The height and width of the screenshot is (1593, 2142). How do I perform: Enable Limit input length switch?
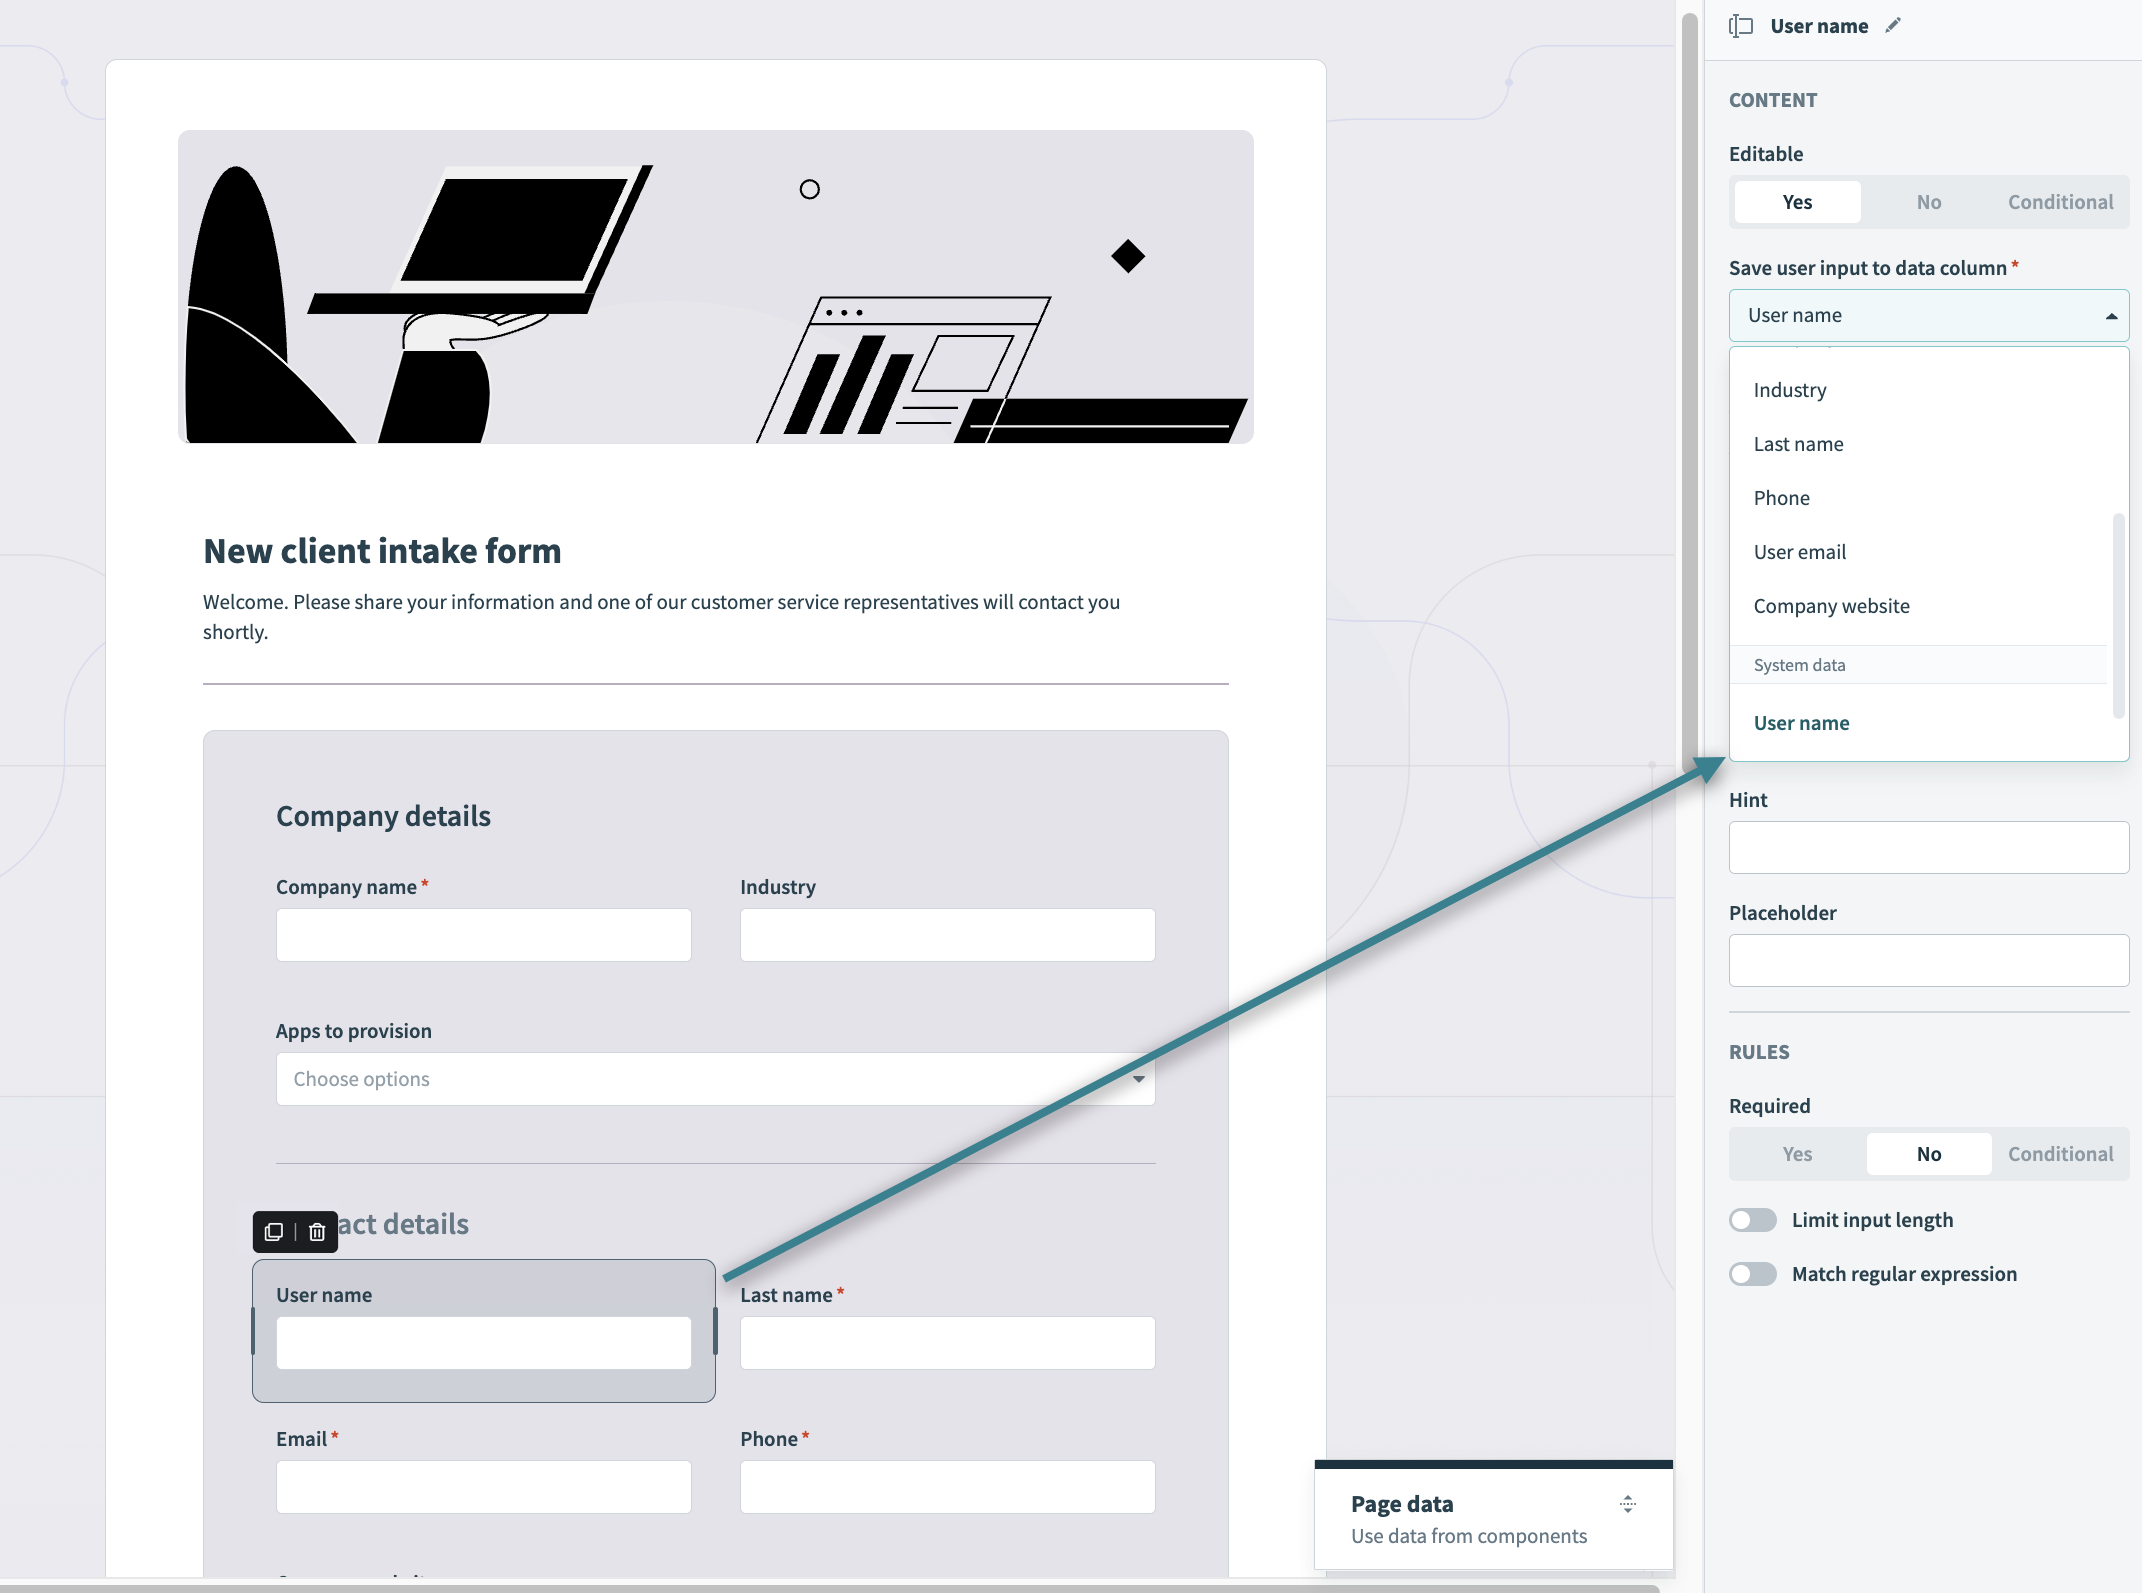point(1753,1220)
